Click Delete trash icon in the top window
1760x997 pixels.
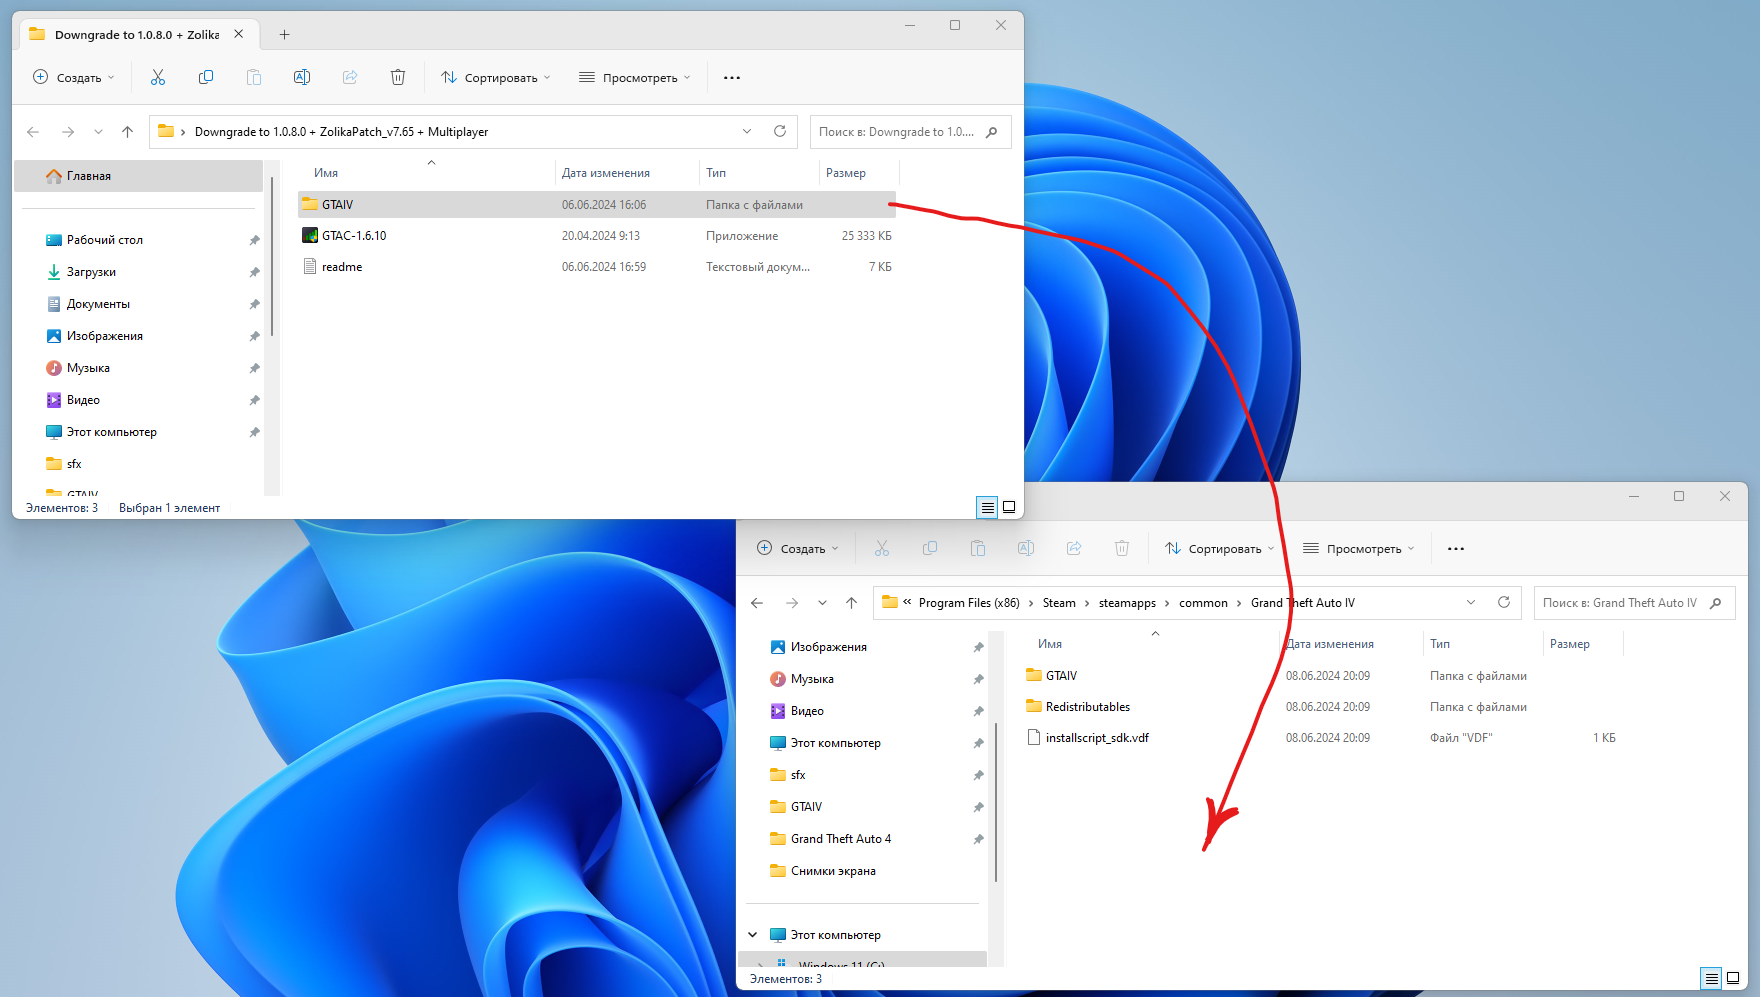(x=398, y=77)
